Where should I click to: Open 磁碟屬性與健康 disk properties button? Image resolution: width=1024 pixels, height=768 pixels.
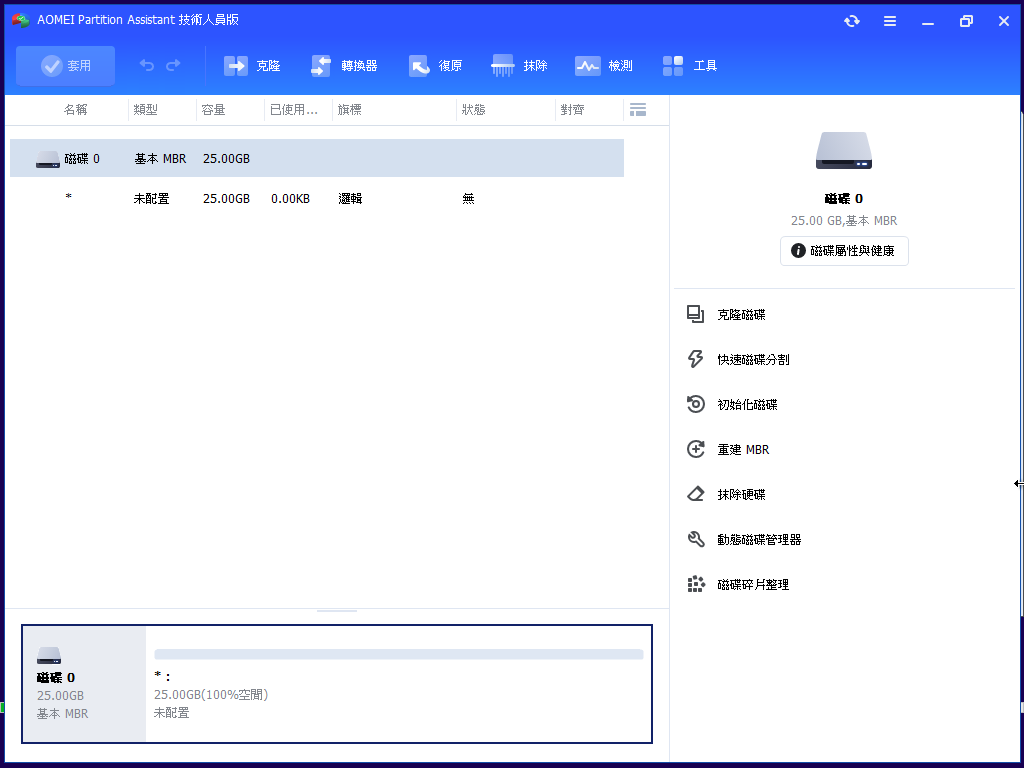pos(844,251)
